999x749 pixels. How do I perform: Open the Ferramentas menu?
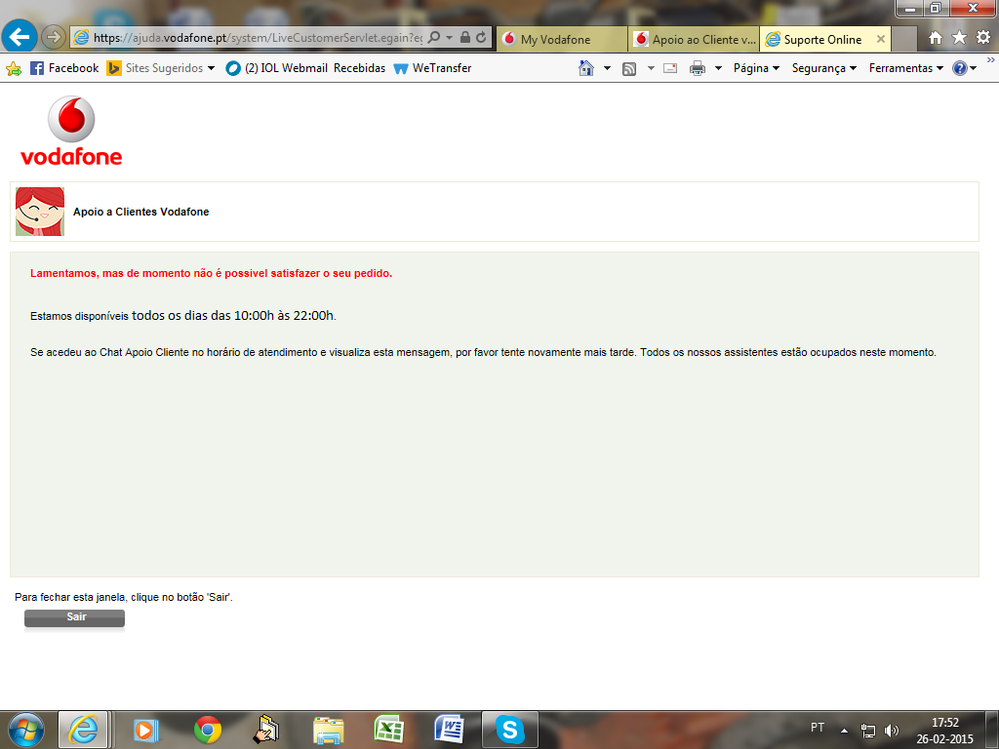pos(906,68)
